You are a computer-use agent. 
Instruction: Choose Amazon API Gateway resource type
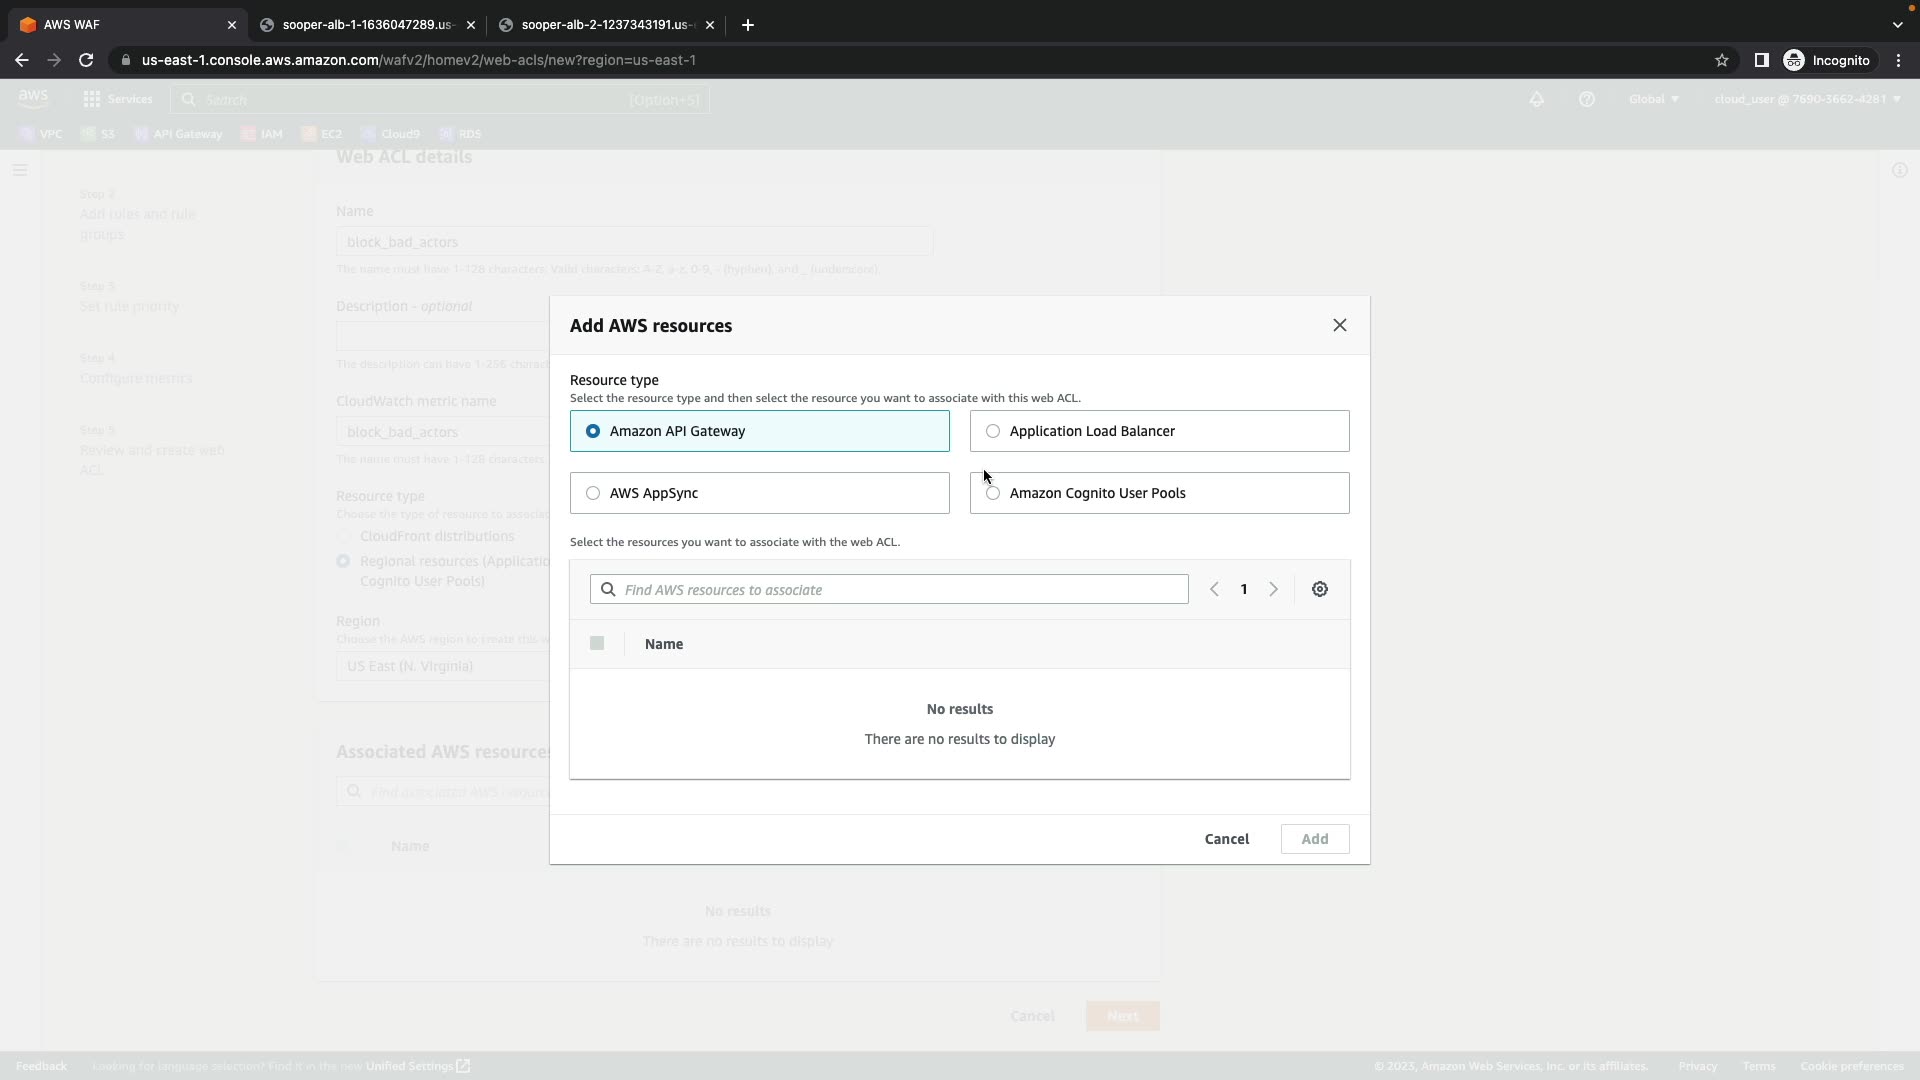(593, 432)
